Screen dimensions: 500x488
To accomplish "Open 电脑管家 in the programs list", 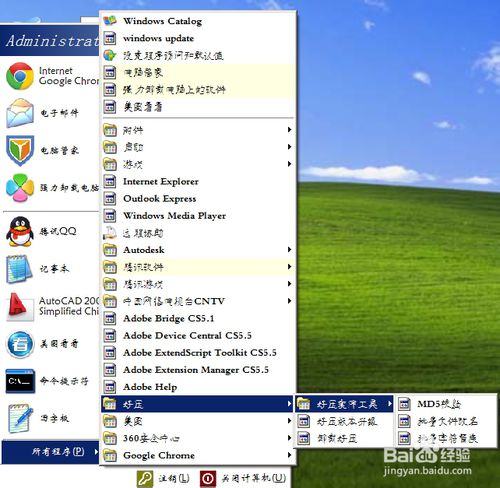I will point(199,73).
